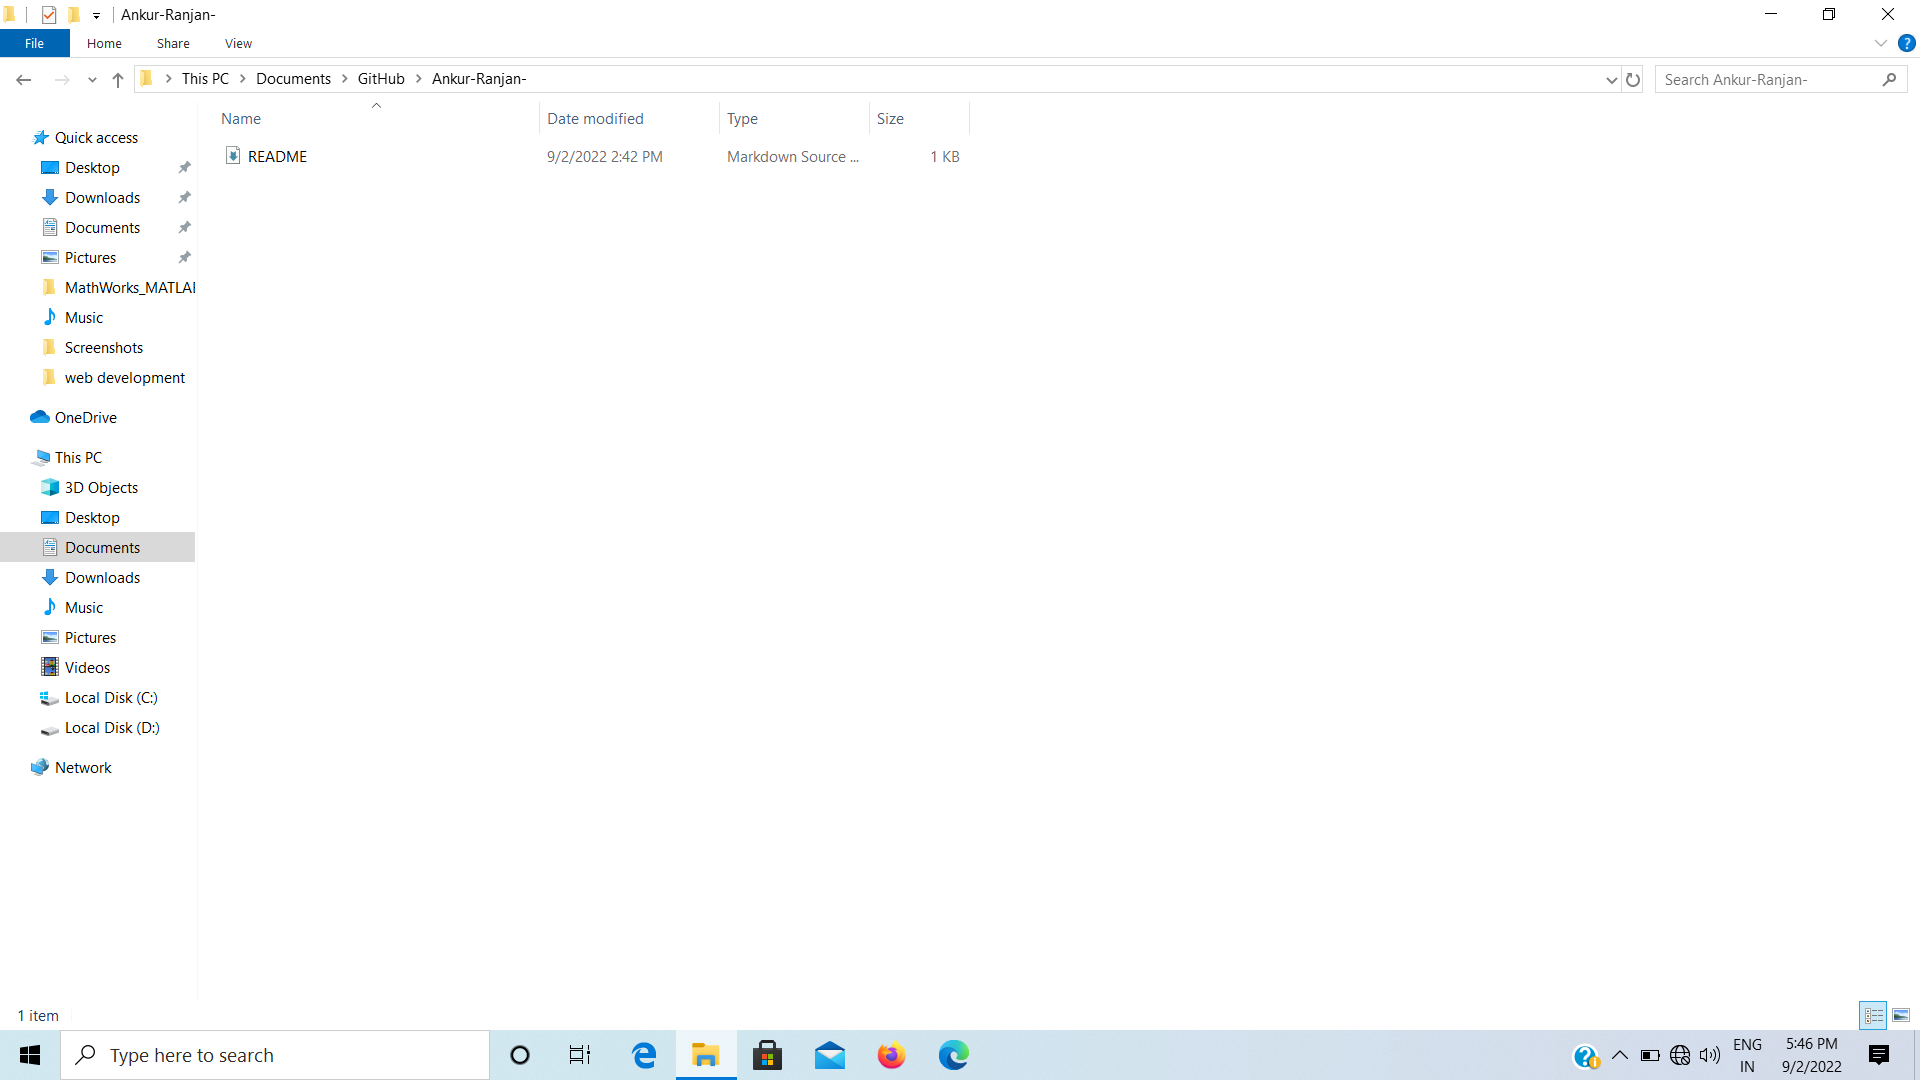Viewport: 1920px width, 1080px height.
Task: Select the README markdown file icon
Action: [232, 156]
